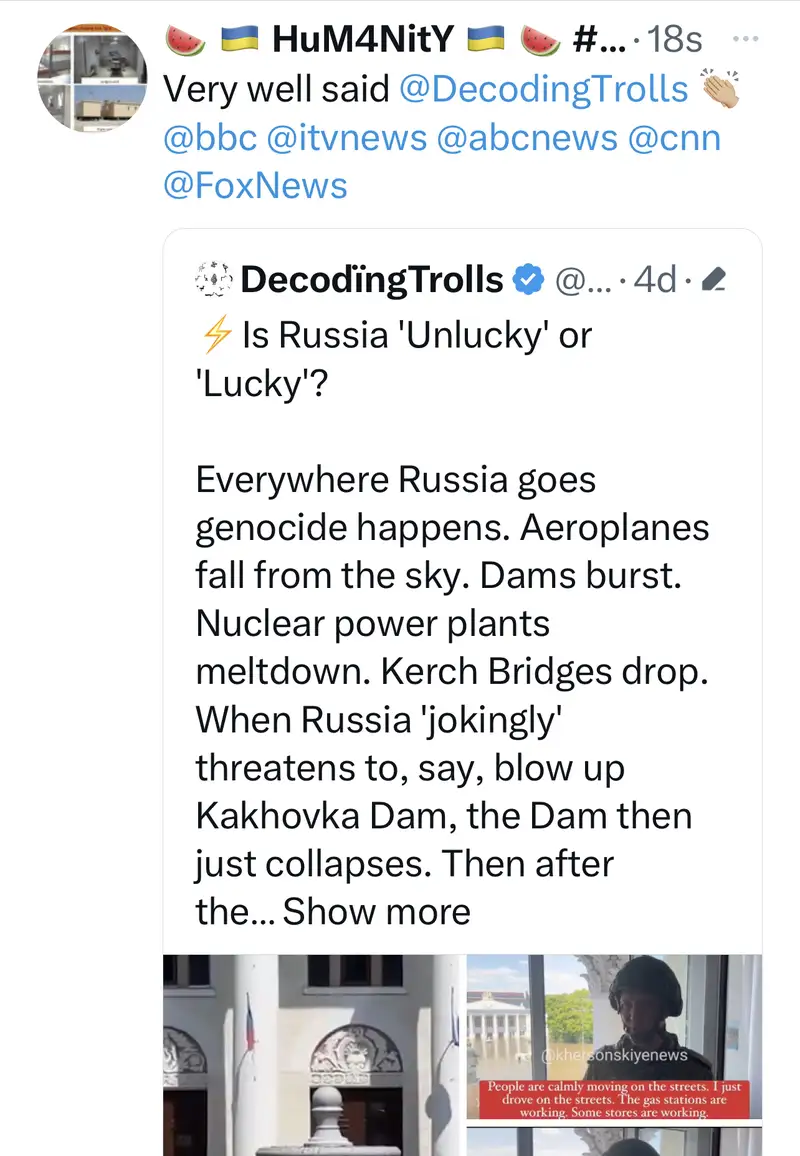Open the DecodingTrolls author name
Screen dimensions: 800x1156
pyautogui.click(x=372, y=280)
